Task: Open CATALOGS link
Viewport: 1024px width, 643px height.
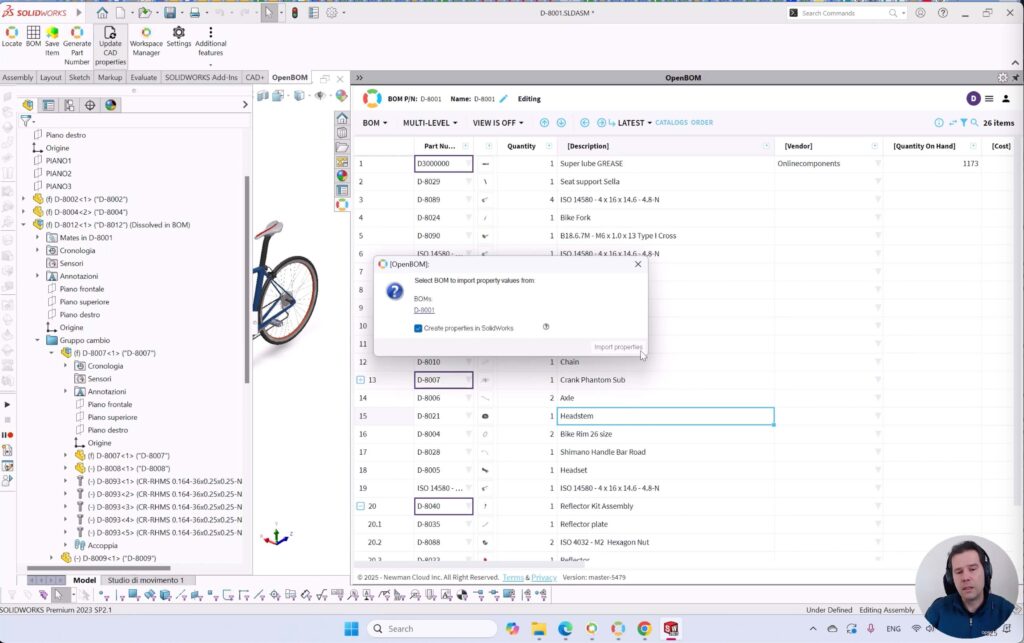Action: (x=671, y=123)
